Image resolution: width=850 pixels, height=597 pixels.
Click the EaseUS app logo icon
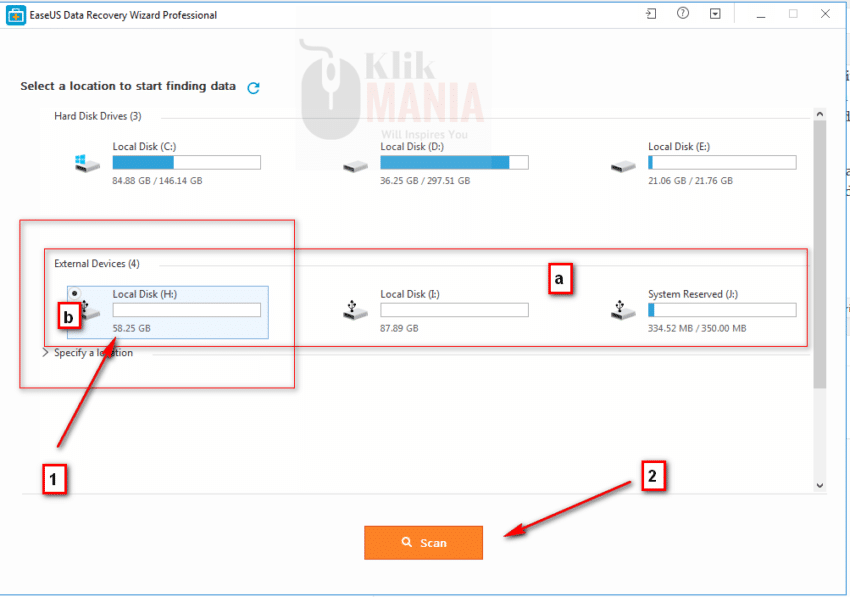pyautogui.click(x=15, y=15)
